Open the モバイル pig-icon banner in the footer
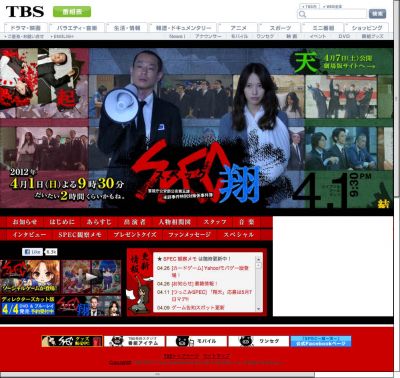The image size is (400, 378). [x=197, y=341]
